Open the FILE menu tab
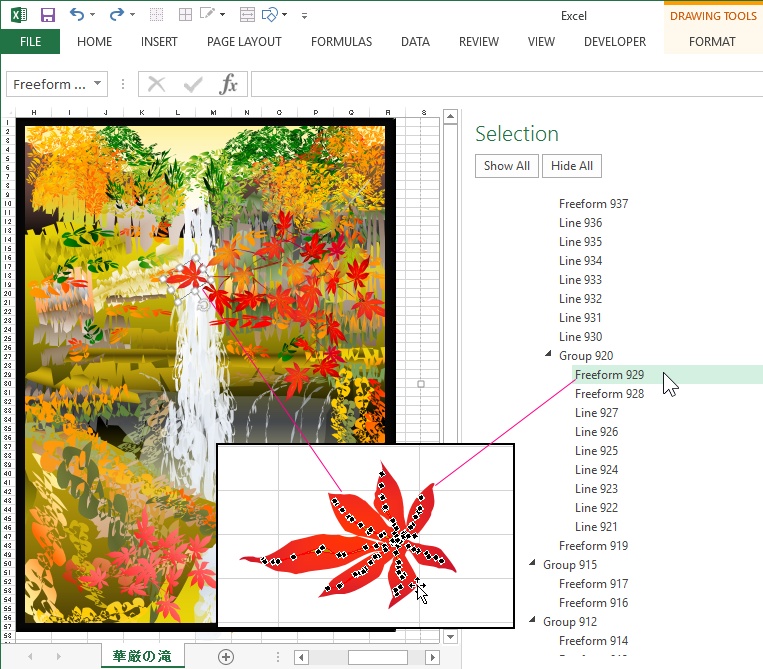This screenshot has width=763, height=669. tap(30, 42)
